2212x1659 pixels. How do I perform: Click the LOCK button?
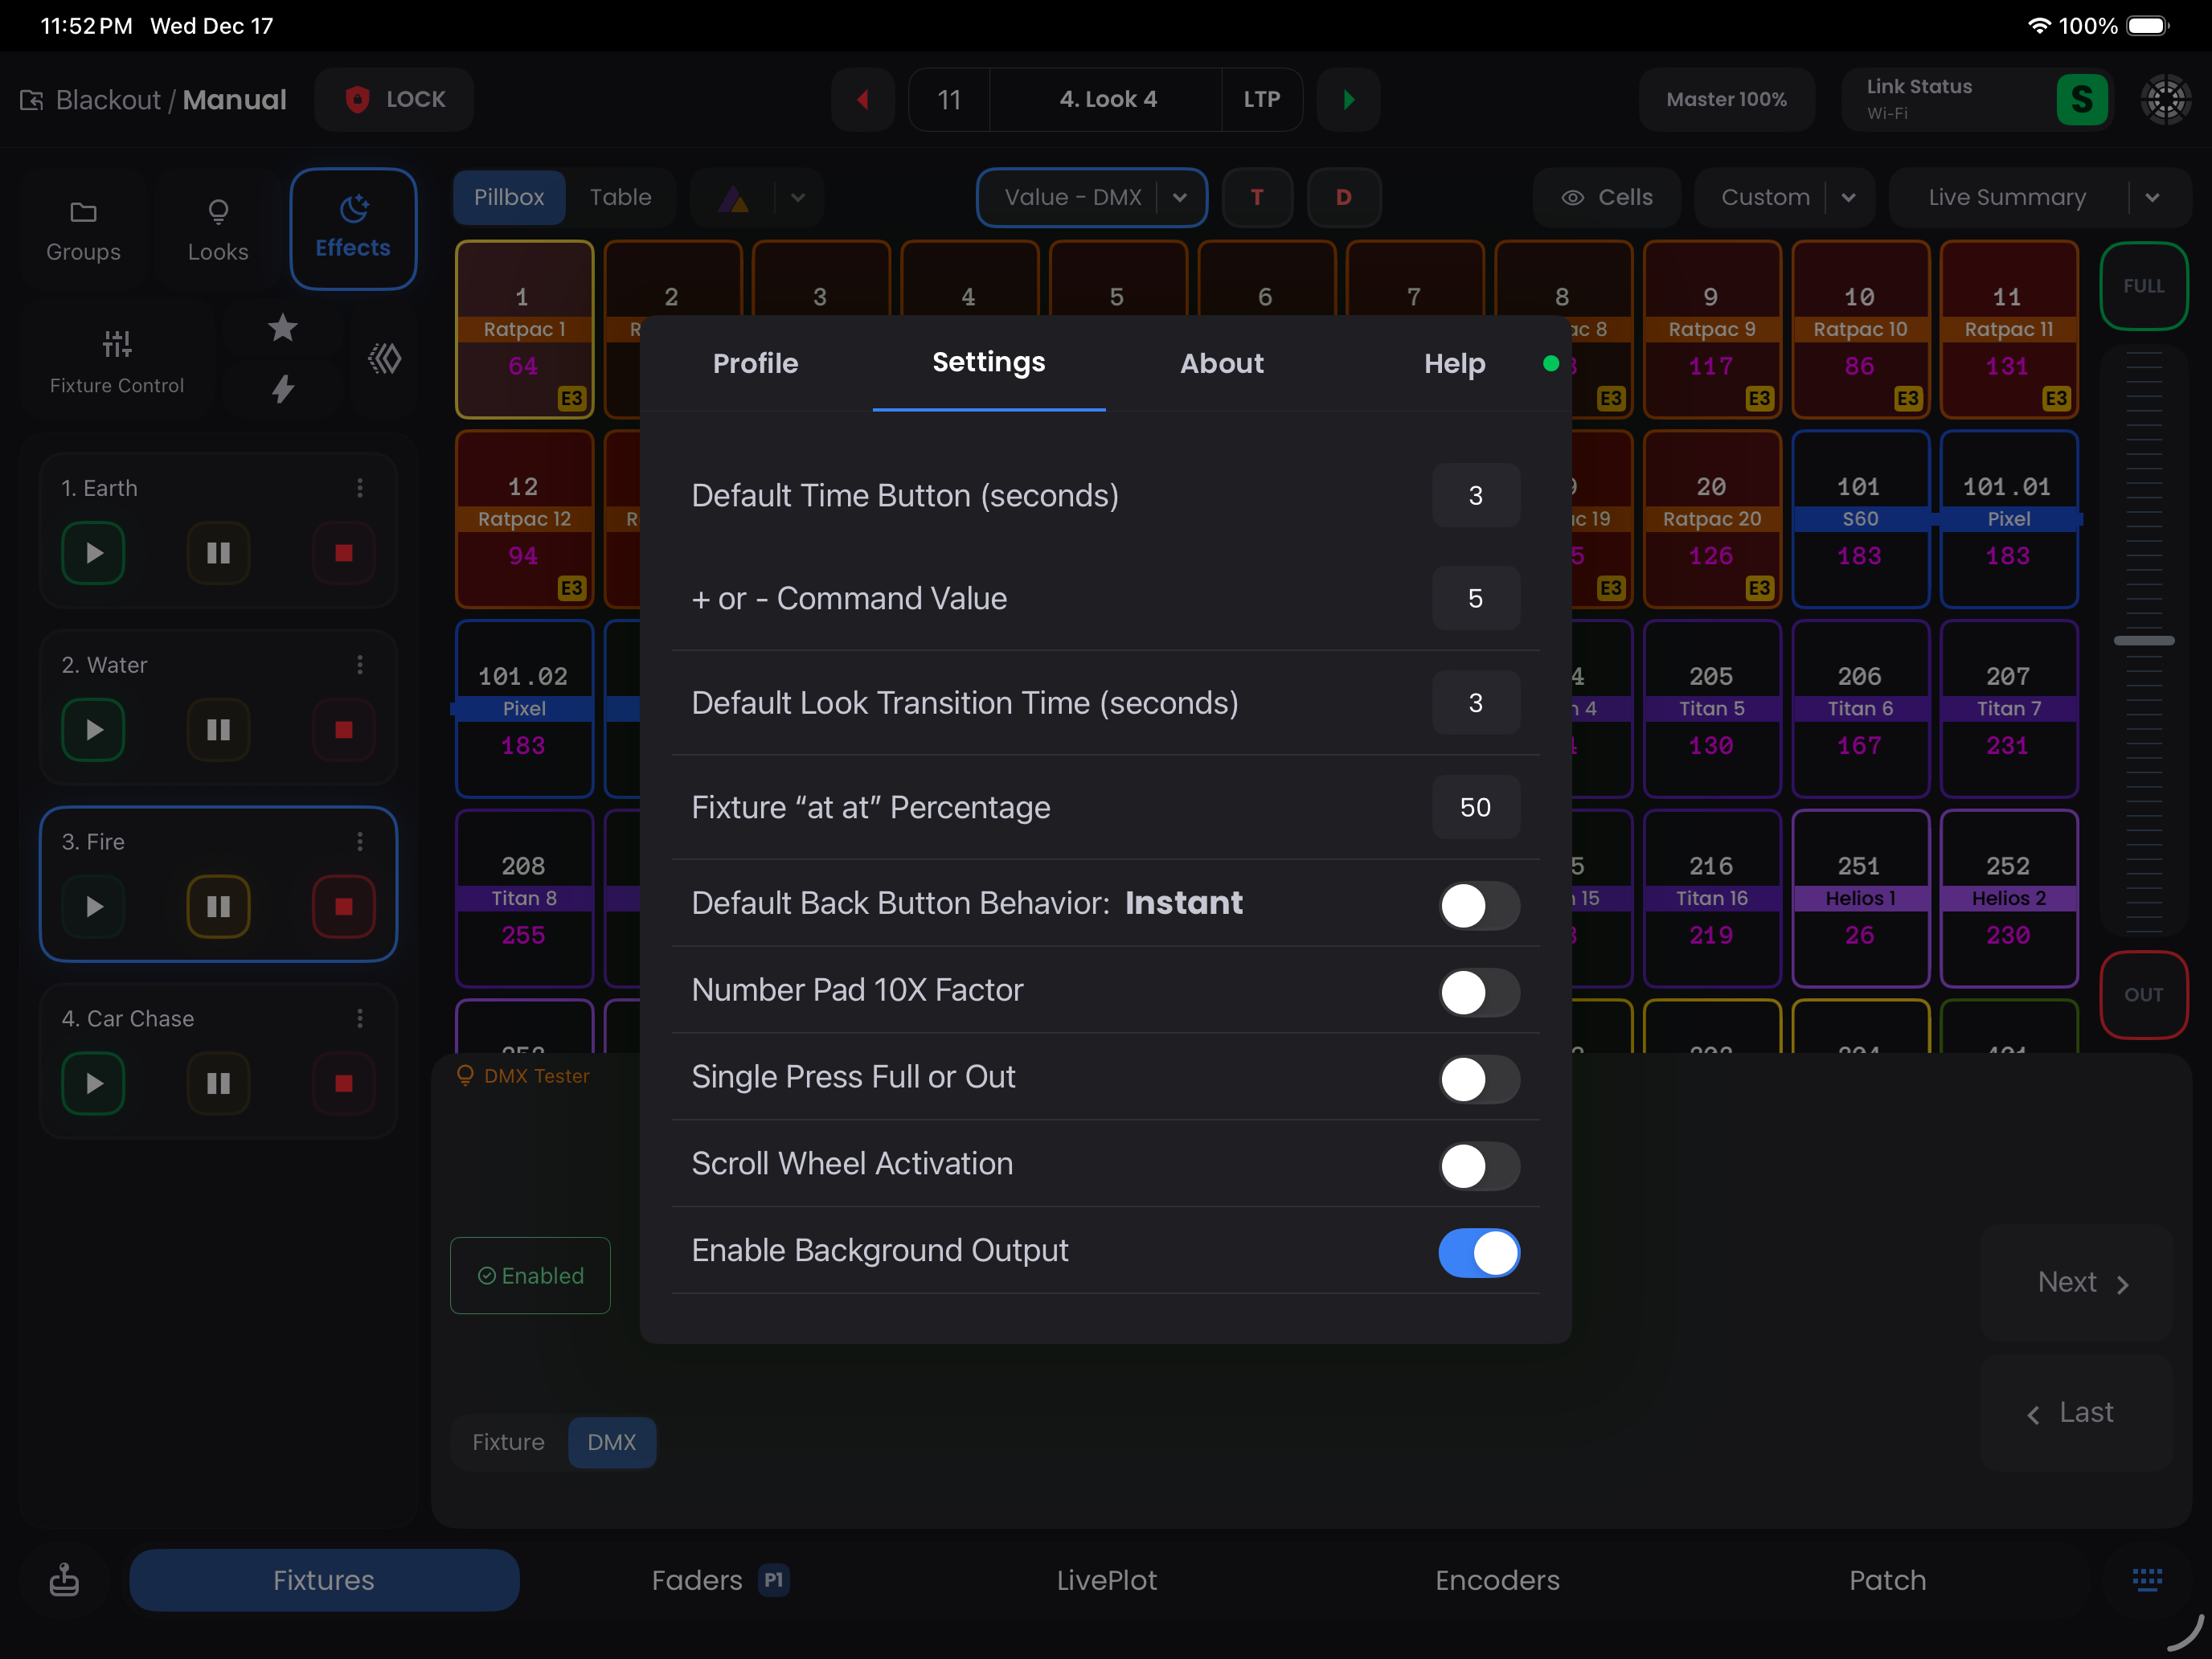click(394, 99)
